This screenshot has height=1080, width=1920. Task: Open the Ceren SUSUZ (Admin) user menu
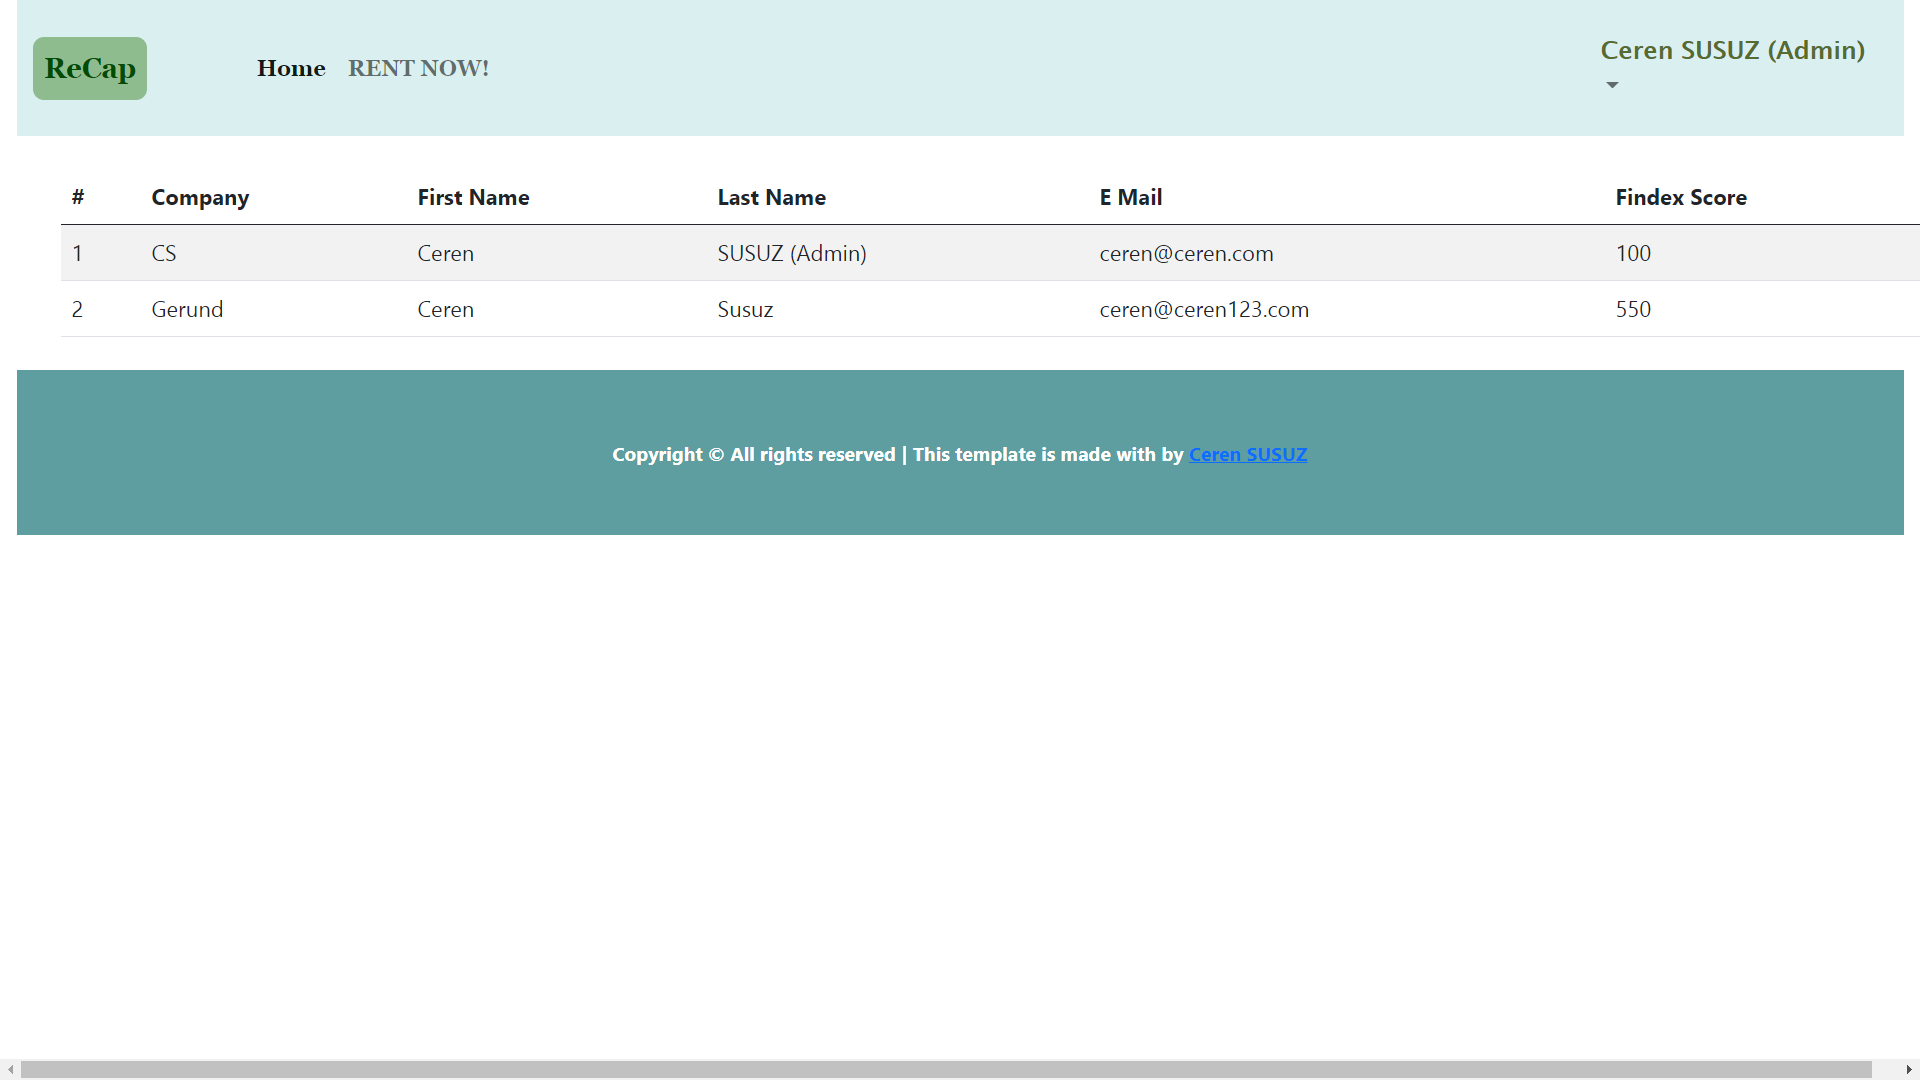click(1732, 50)
